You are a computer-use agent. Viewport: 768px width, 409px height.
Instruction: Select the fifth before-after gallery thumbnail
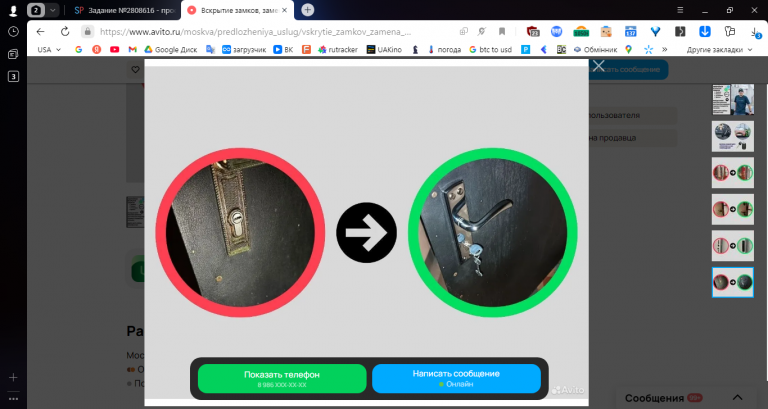click(x=733, y=246)
